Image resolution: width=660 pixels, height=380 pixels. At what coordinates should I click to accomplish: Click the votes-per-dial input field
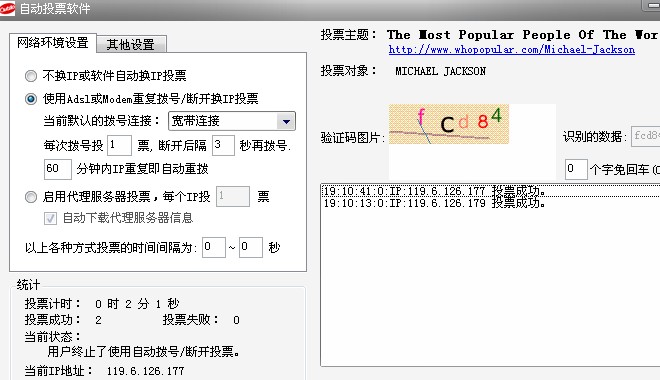[119, 146]
